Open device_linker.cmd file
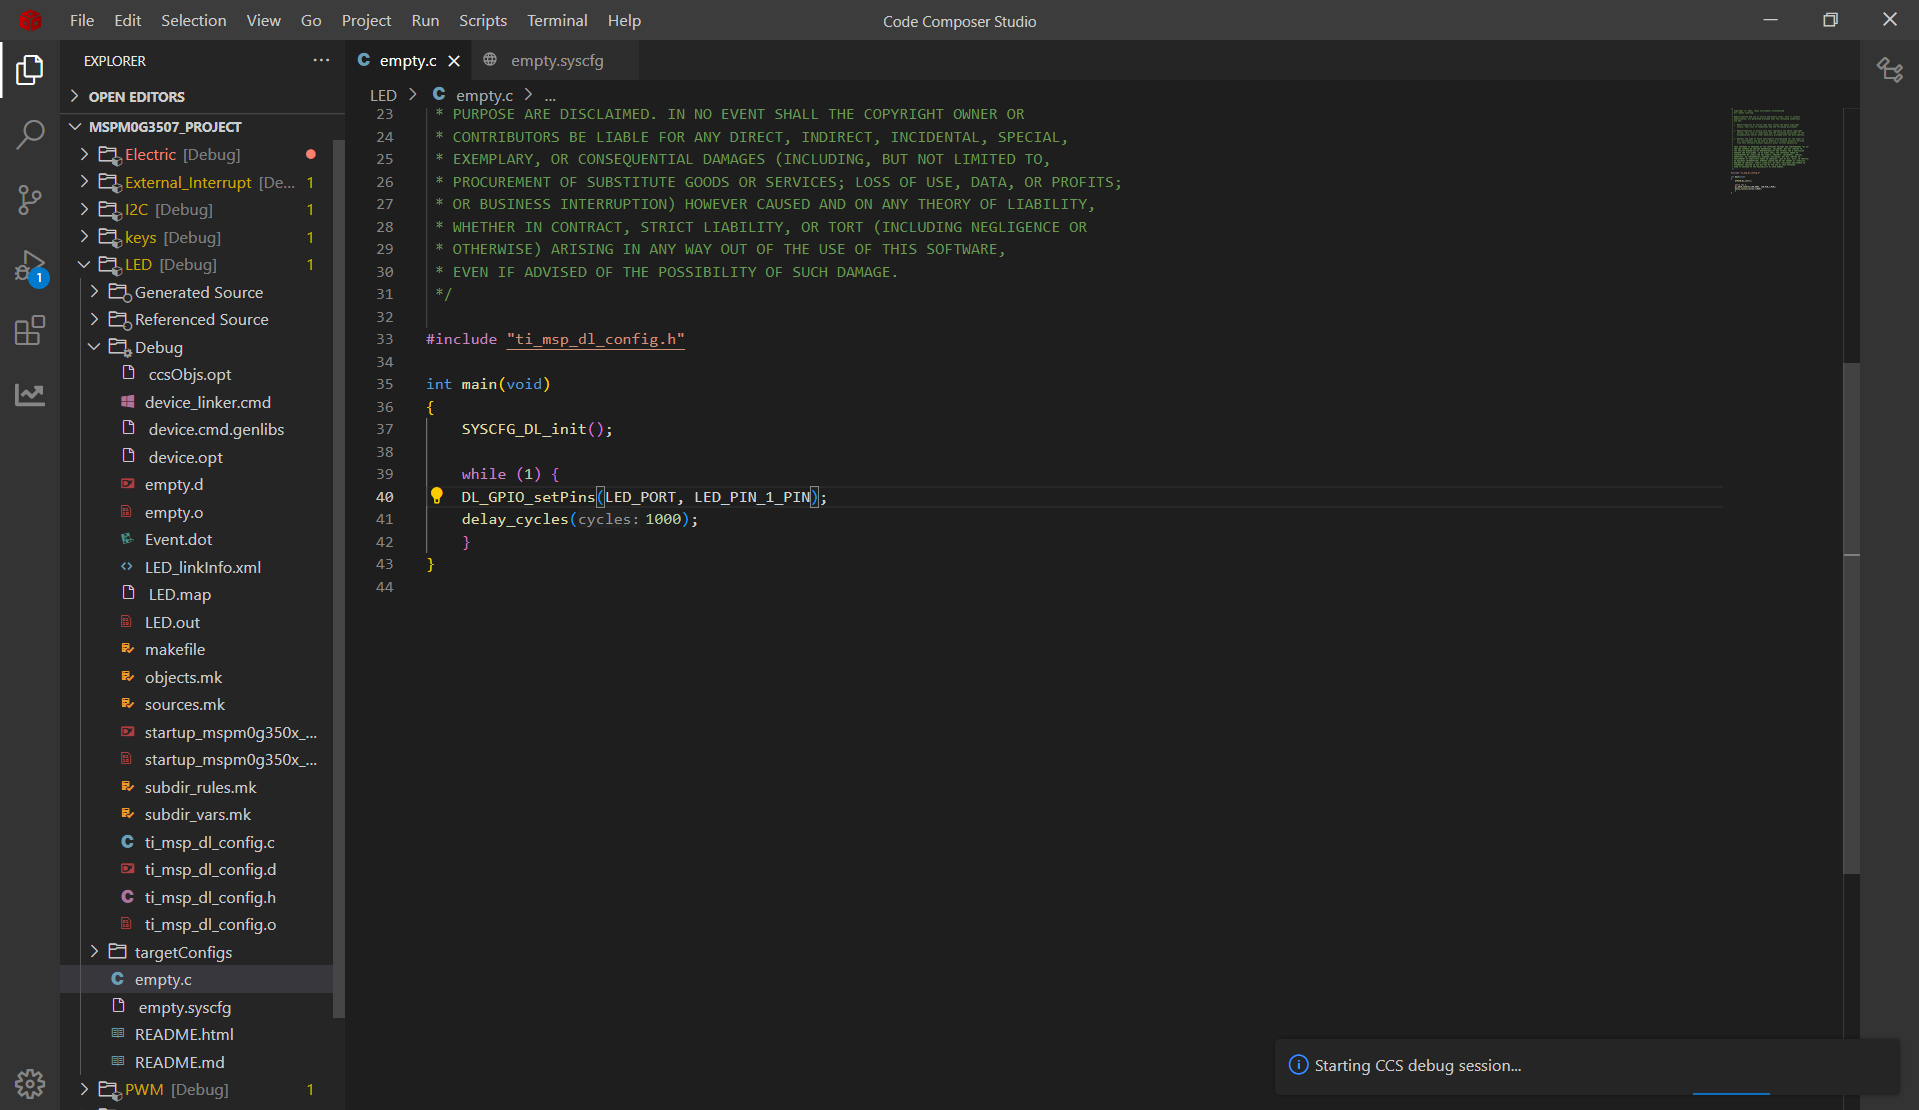Image resolution: width=1919 pixels, height=1110 pixels. click(196, 402)
